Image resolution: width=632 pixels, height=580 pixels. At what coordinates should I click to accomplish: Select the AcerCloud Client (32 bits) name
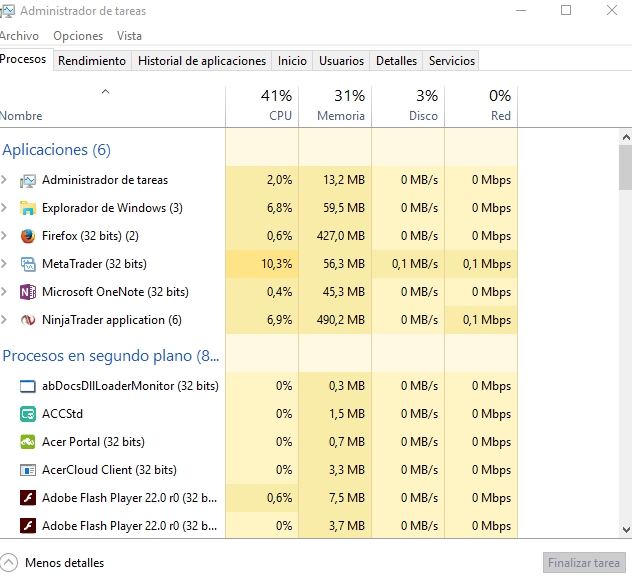click(x=109, y=470)
